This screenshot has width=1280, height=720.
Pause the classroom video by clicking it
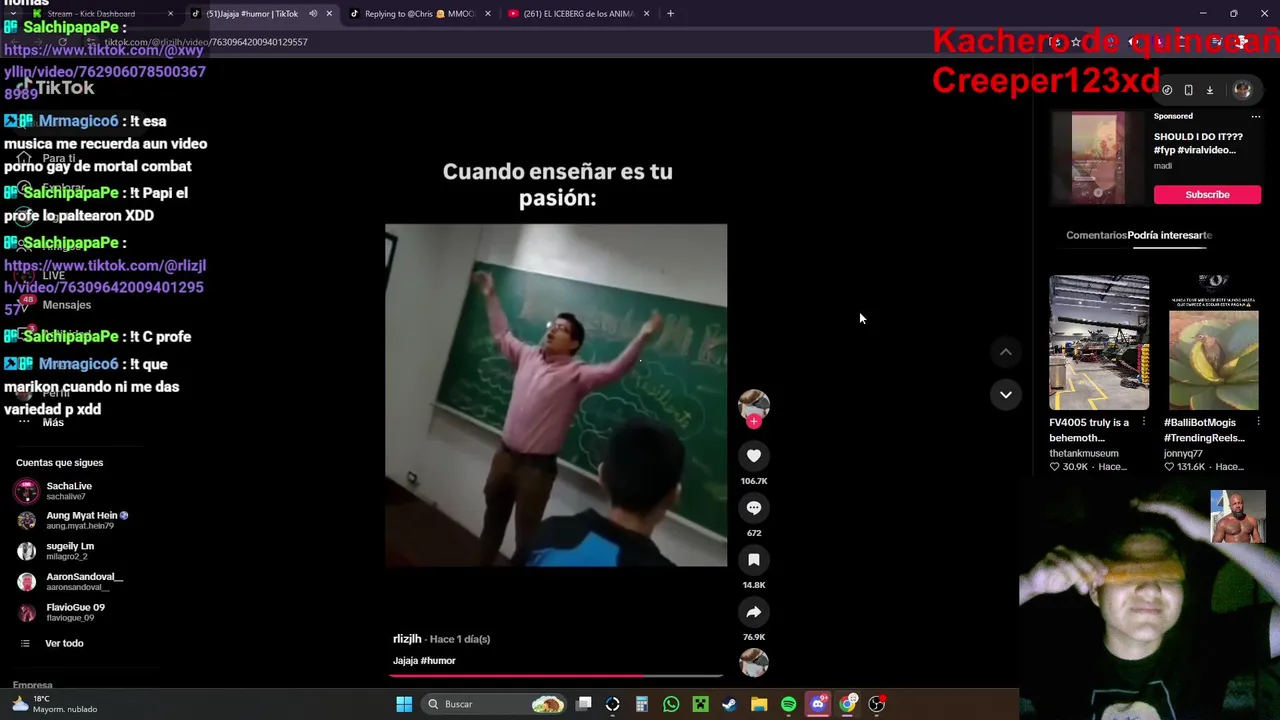pos(556,395)
